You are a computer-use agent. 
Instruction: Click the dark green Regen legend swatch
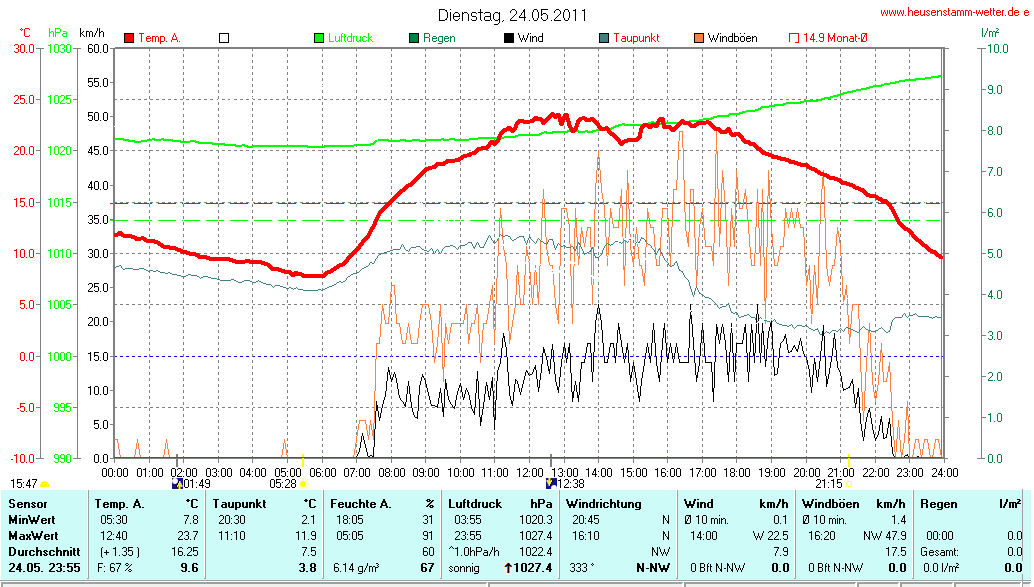(414, 38)
